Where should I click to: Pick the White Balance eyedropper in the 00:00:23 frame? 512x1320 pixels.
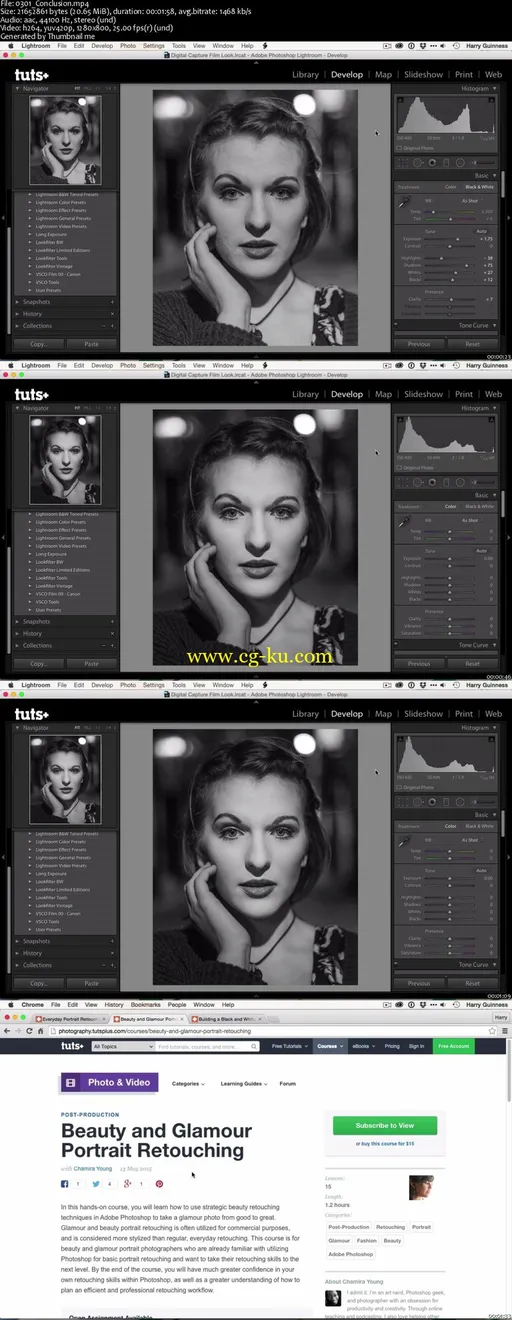point(404,203)
